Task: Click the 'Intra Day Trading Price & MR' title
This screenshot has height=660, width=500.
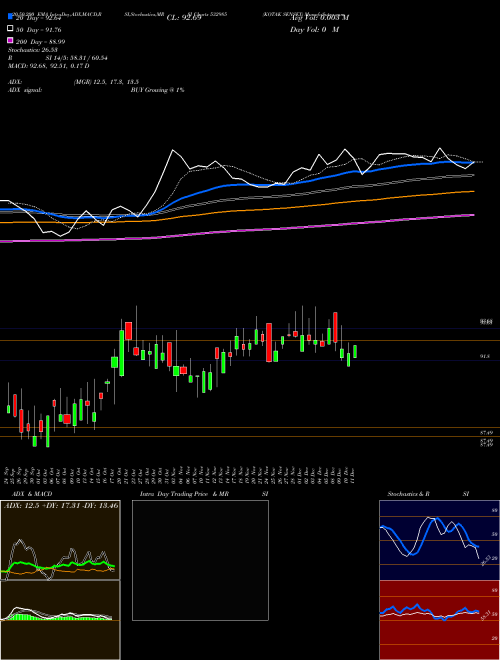Action: pyautogui.click(x=184, y=494)
